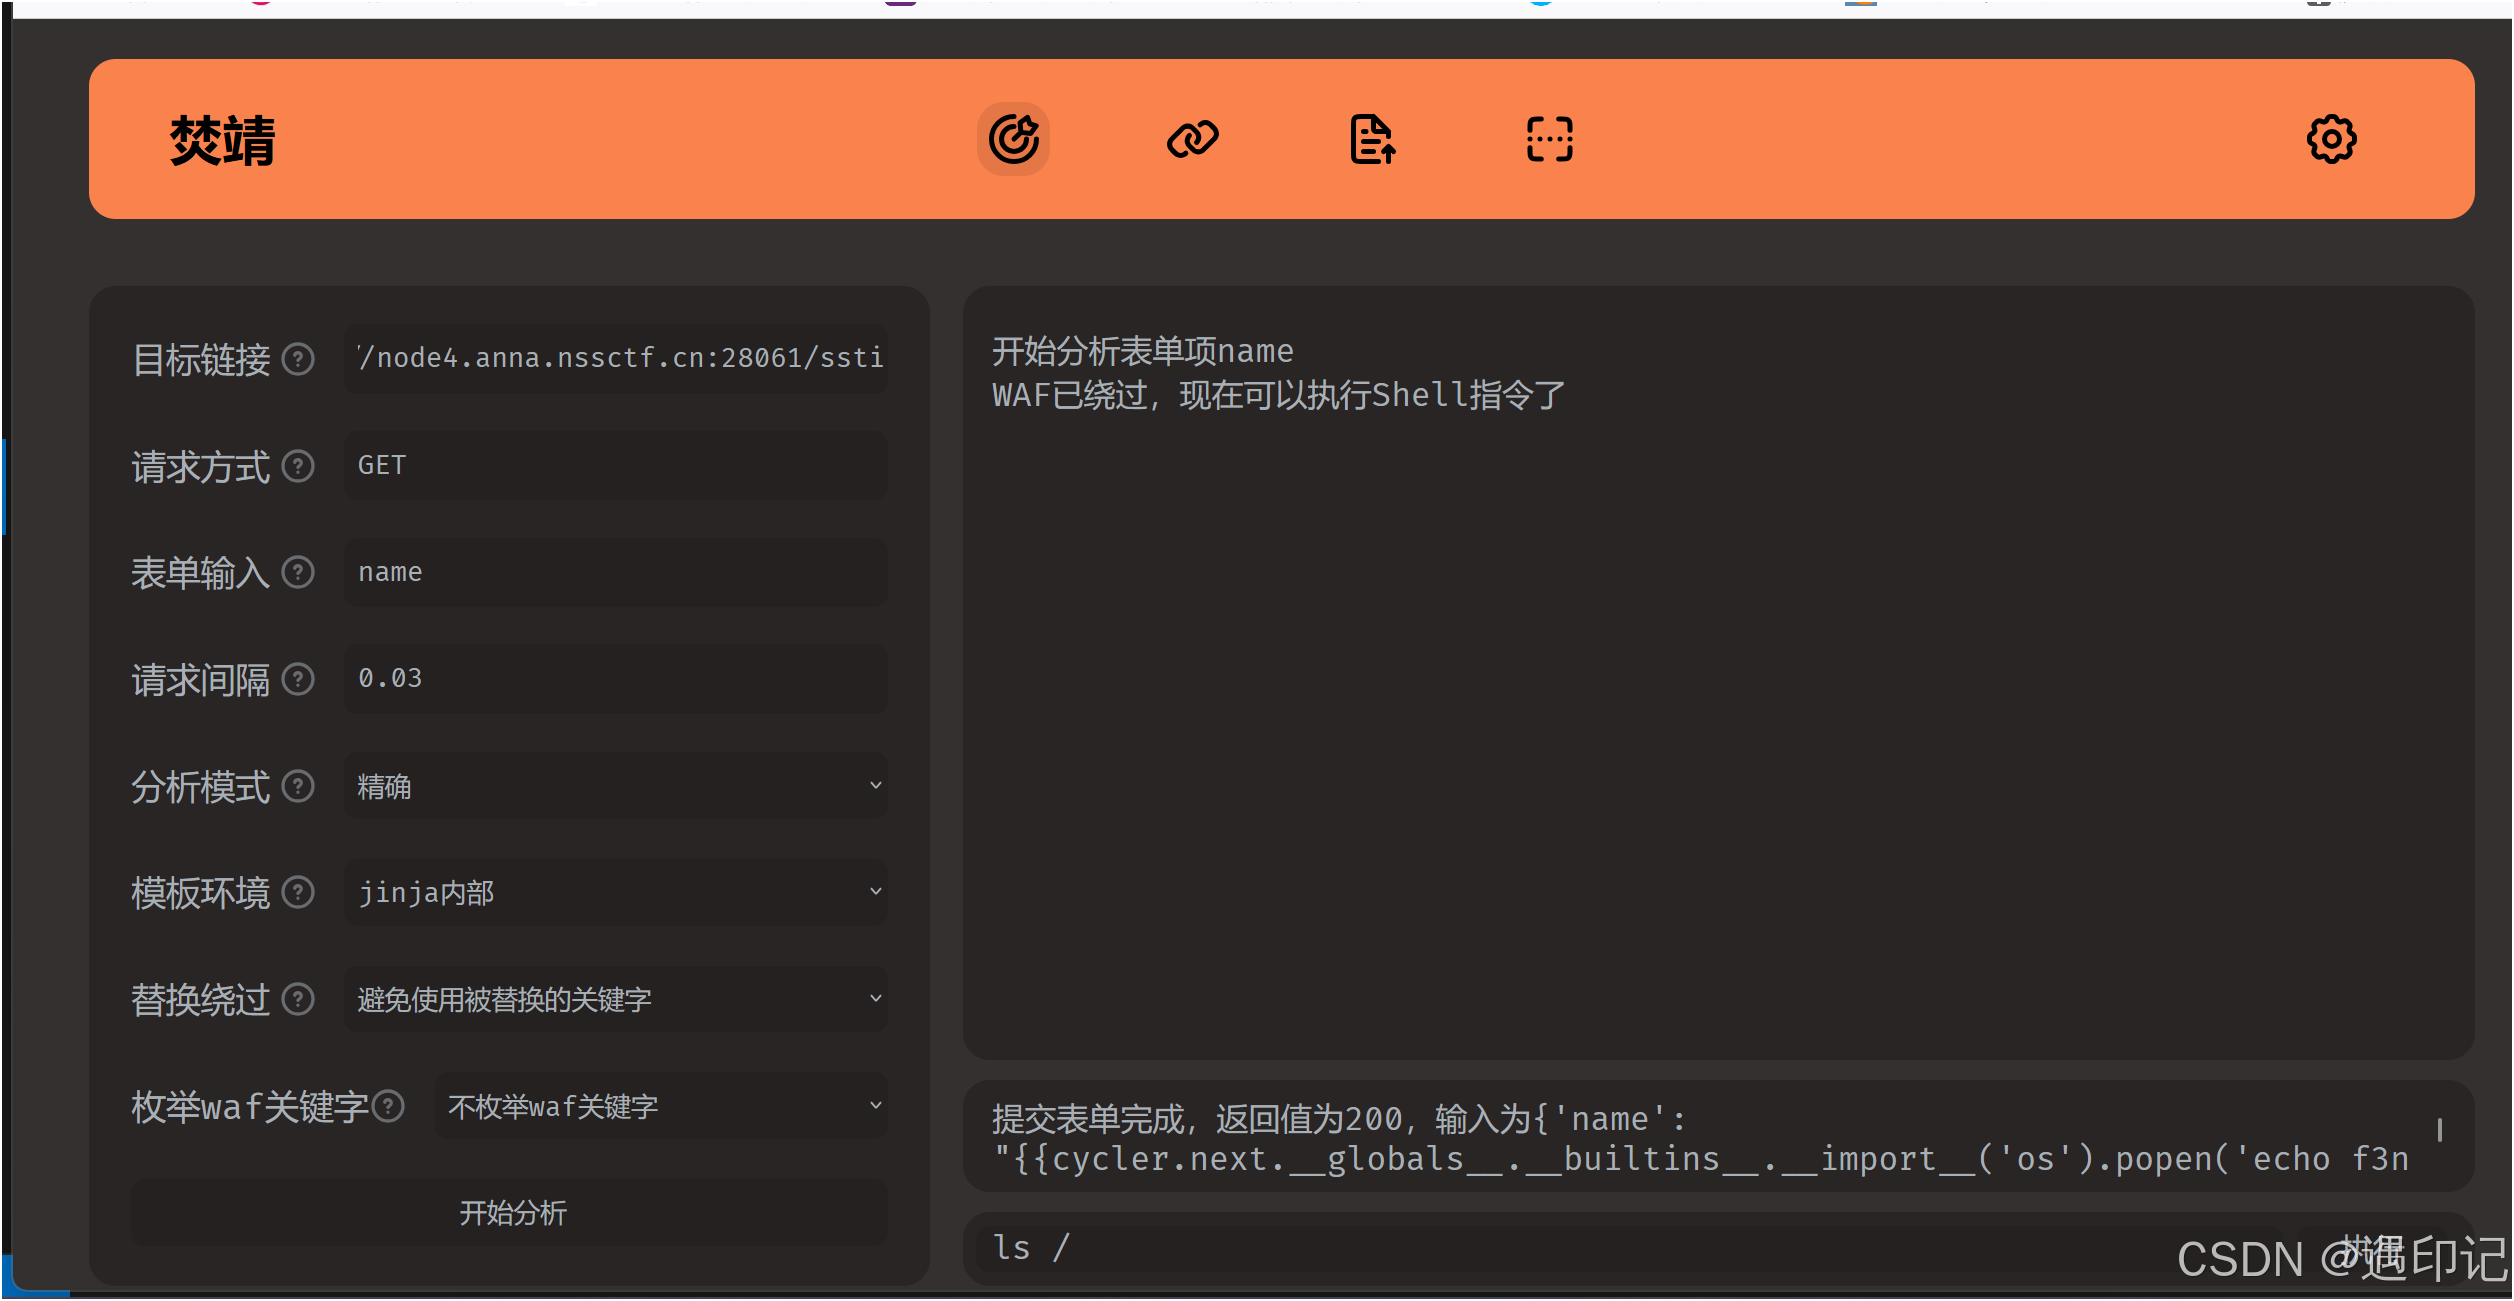The height and width of the screenshot is (1301, 2514).
Task: Click the scan frame icon in the toolbar
Action: point(1548,139)
